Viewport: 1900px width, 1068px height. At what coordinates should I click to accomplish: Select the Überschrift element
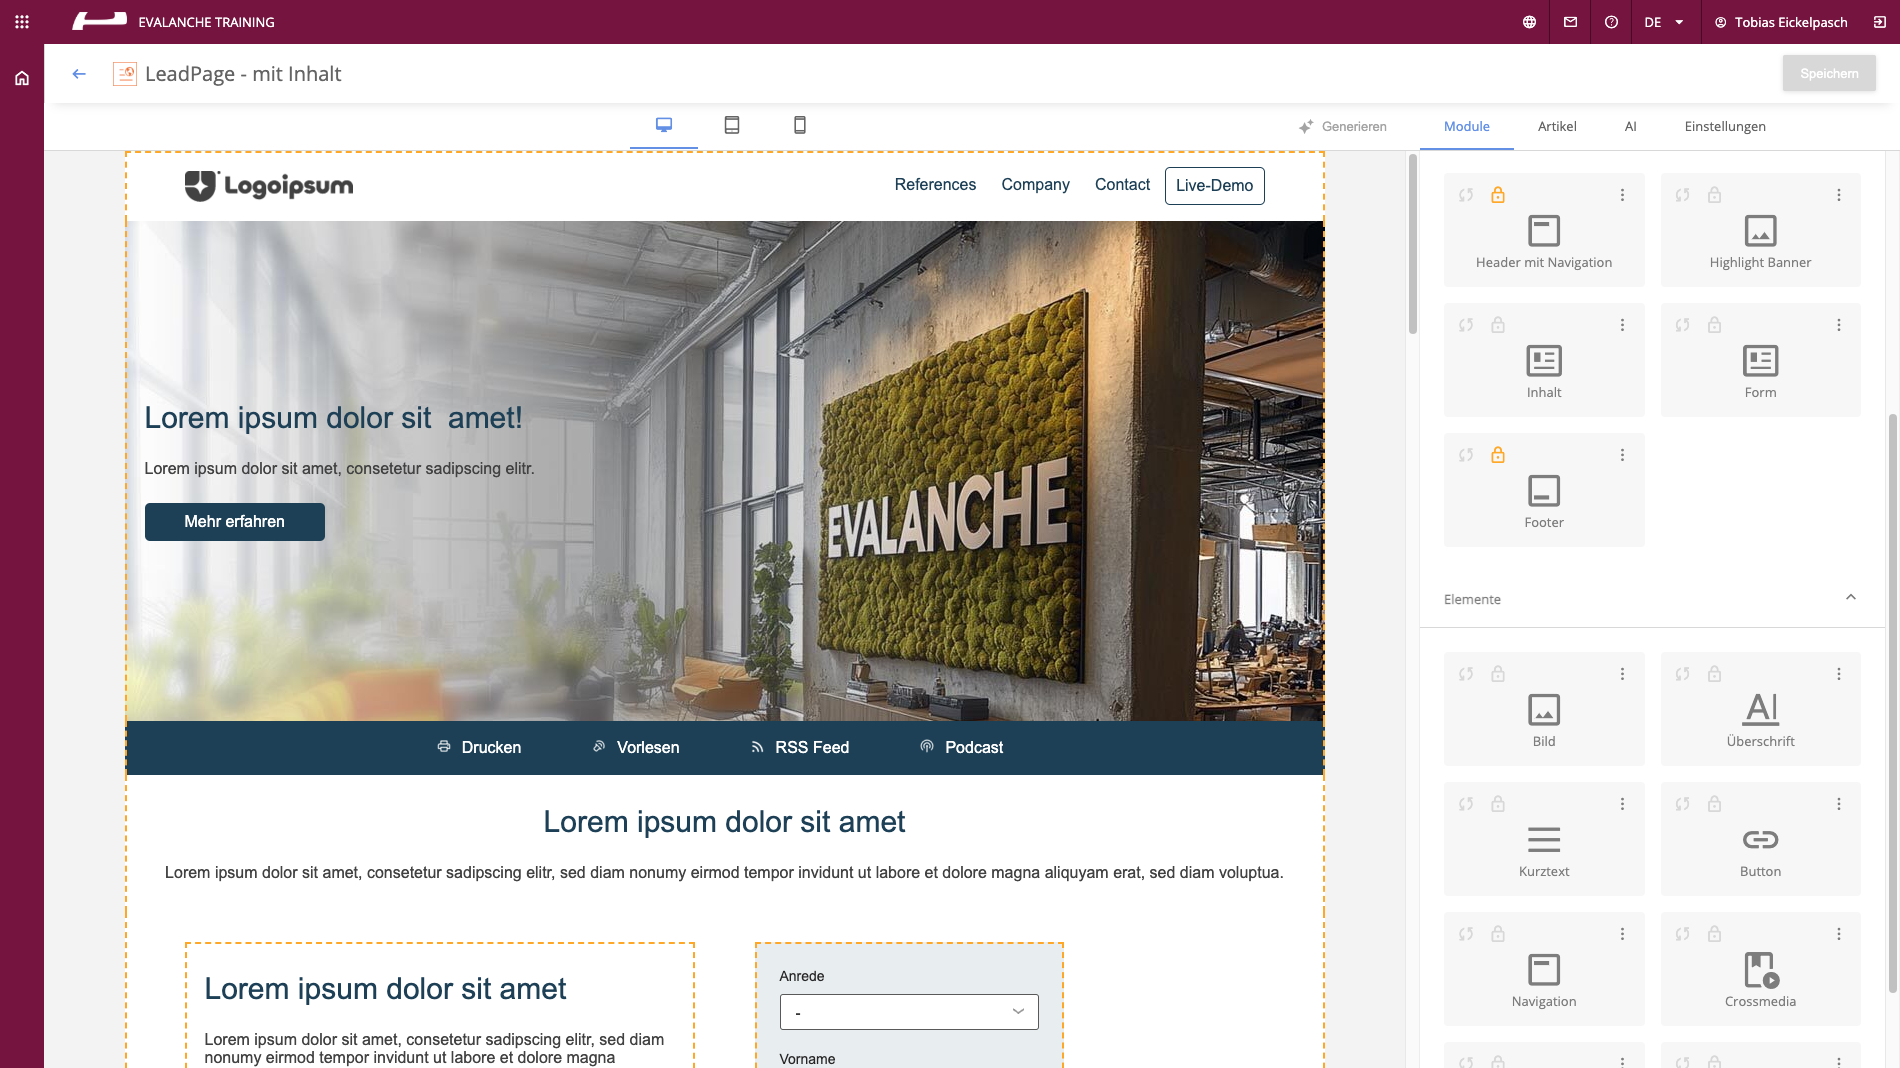pyautogui.click(x=1760, y=709)
